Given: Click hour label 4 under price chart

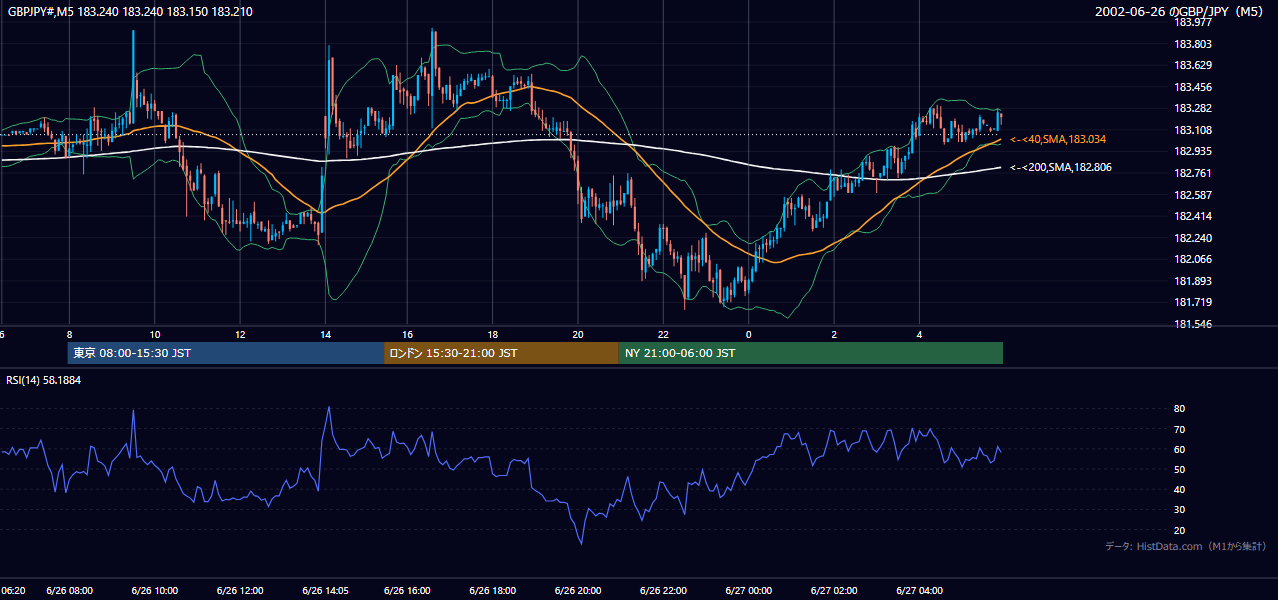Looking at the screenshot, I should (918, 334).
